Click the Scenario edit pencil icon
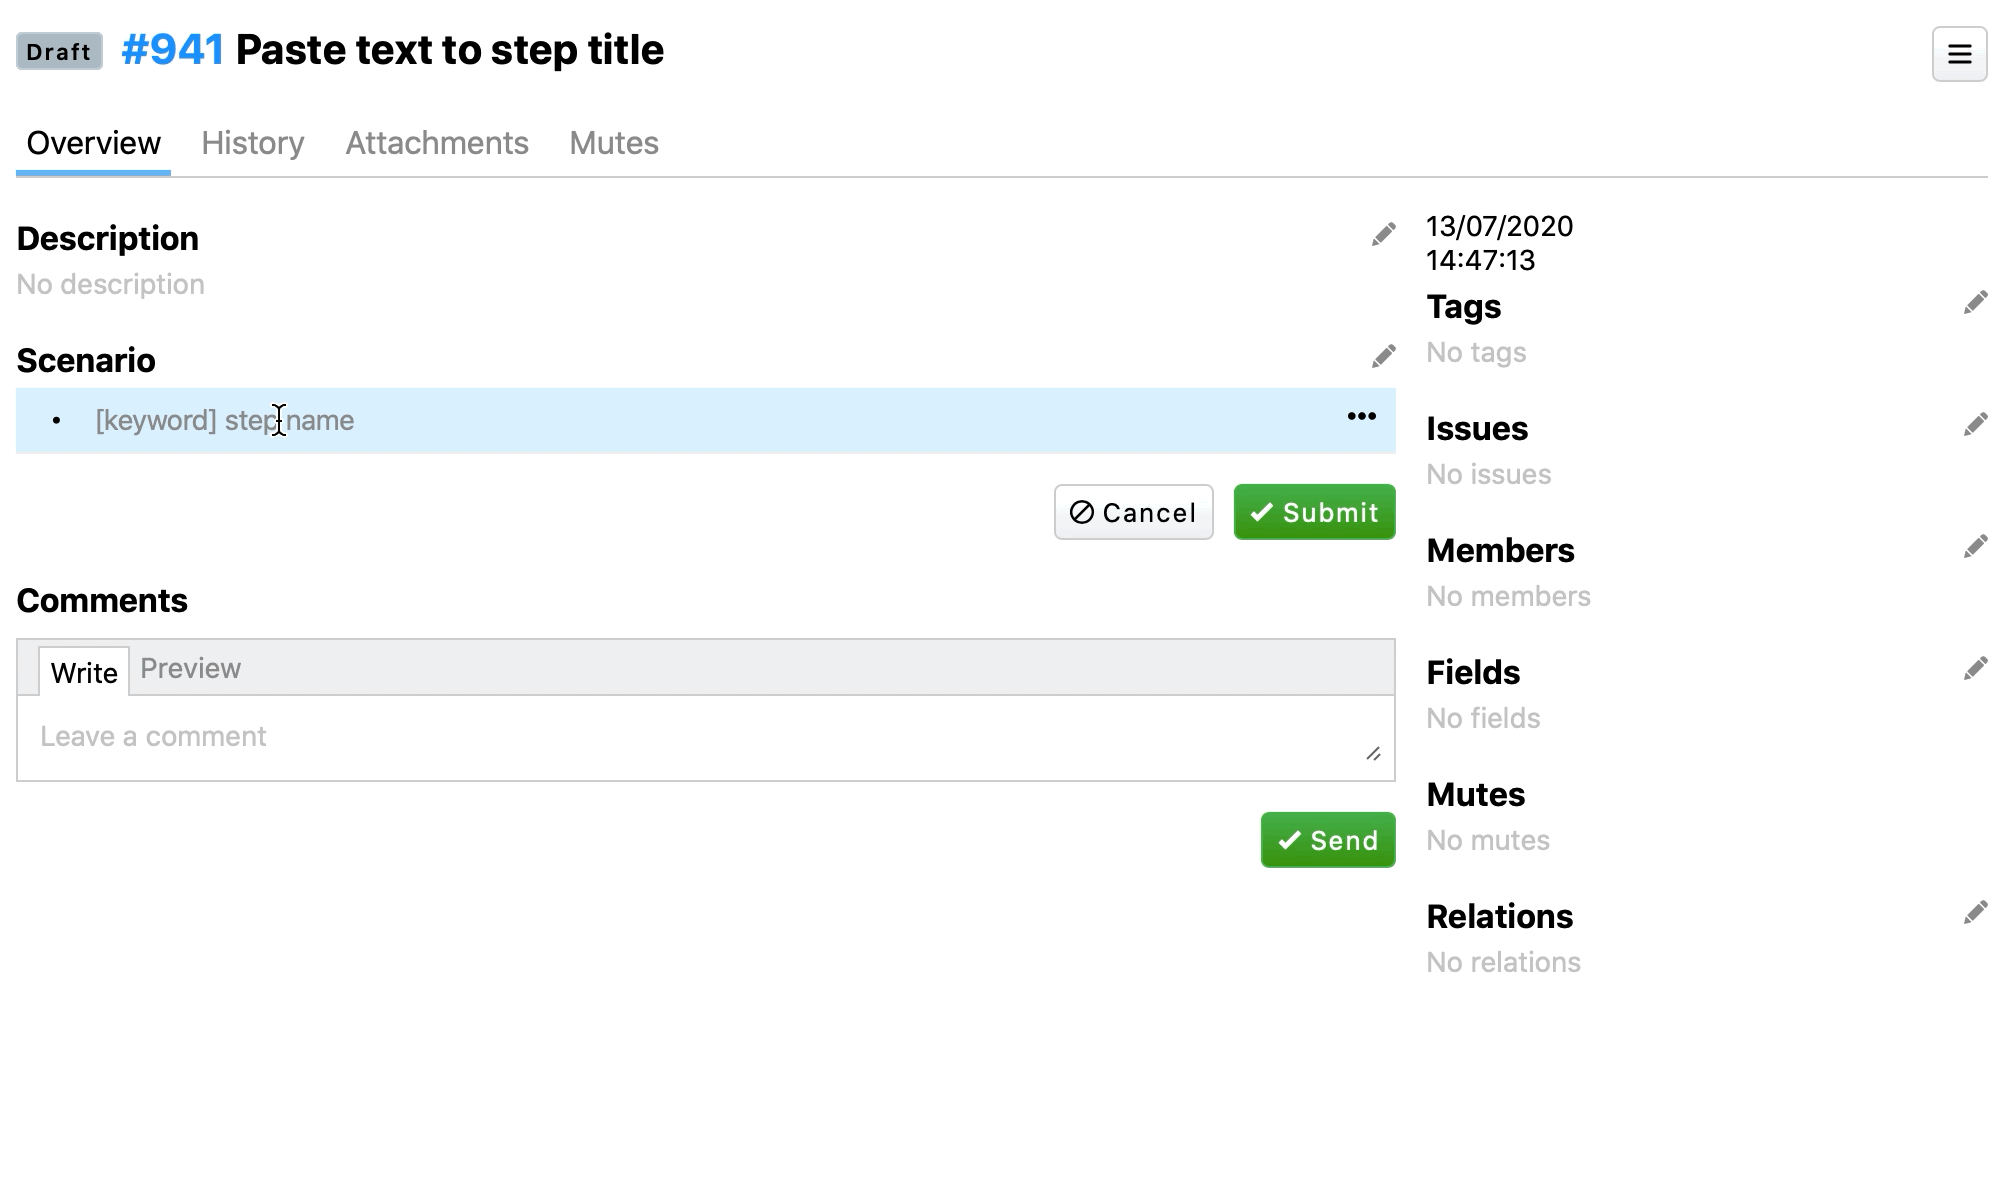The width and height of the screenshot is (2000, 1200). click(x=1383, y=357)
